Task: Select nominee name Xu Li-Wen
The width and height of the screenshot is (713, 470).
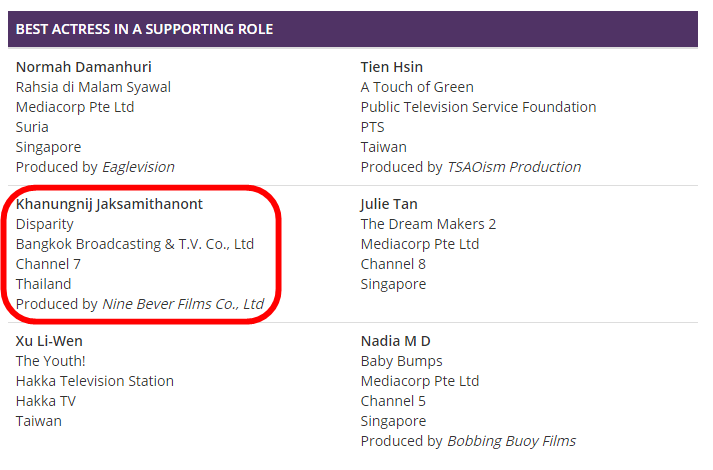Action: (49, 341)
